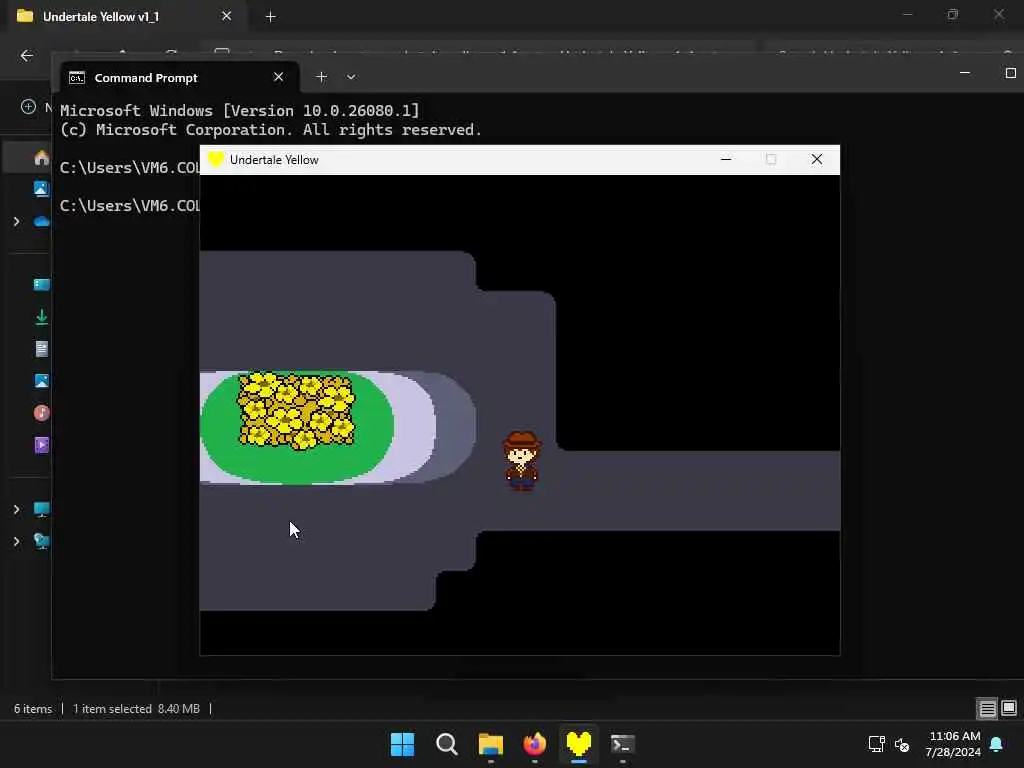
Task: Click Undertale Yellow game title heart
Action: (216, 159)
